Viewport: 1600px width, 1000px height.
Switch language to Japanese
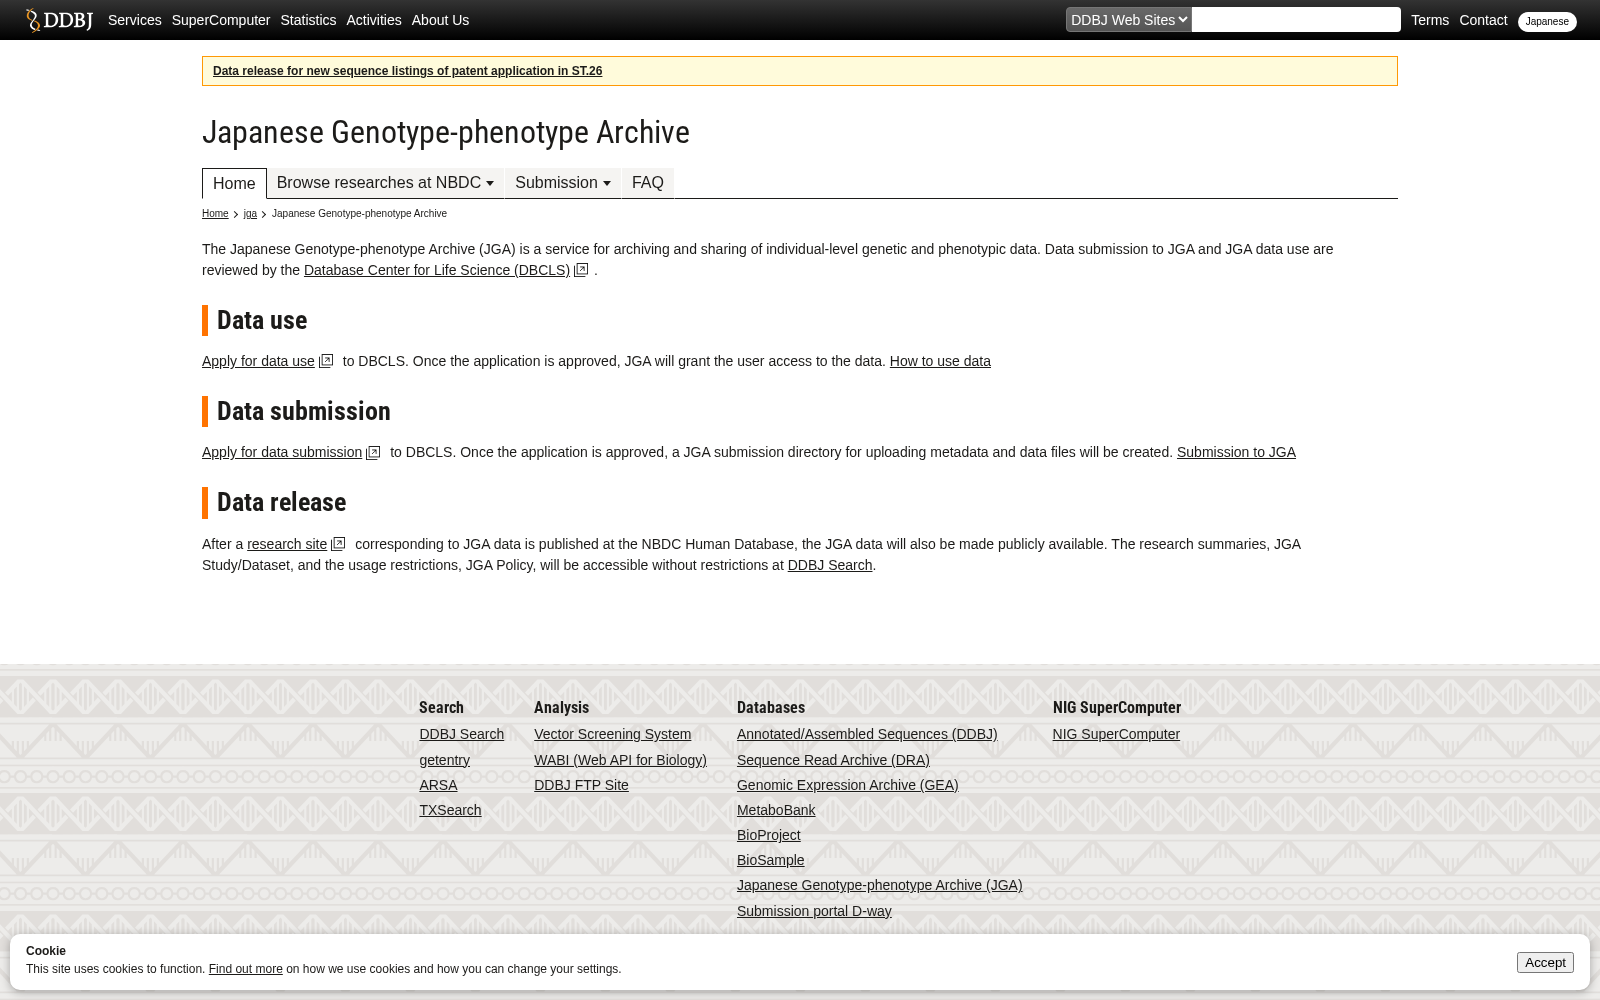click(x=1547, y=21)
